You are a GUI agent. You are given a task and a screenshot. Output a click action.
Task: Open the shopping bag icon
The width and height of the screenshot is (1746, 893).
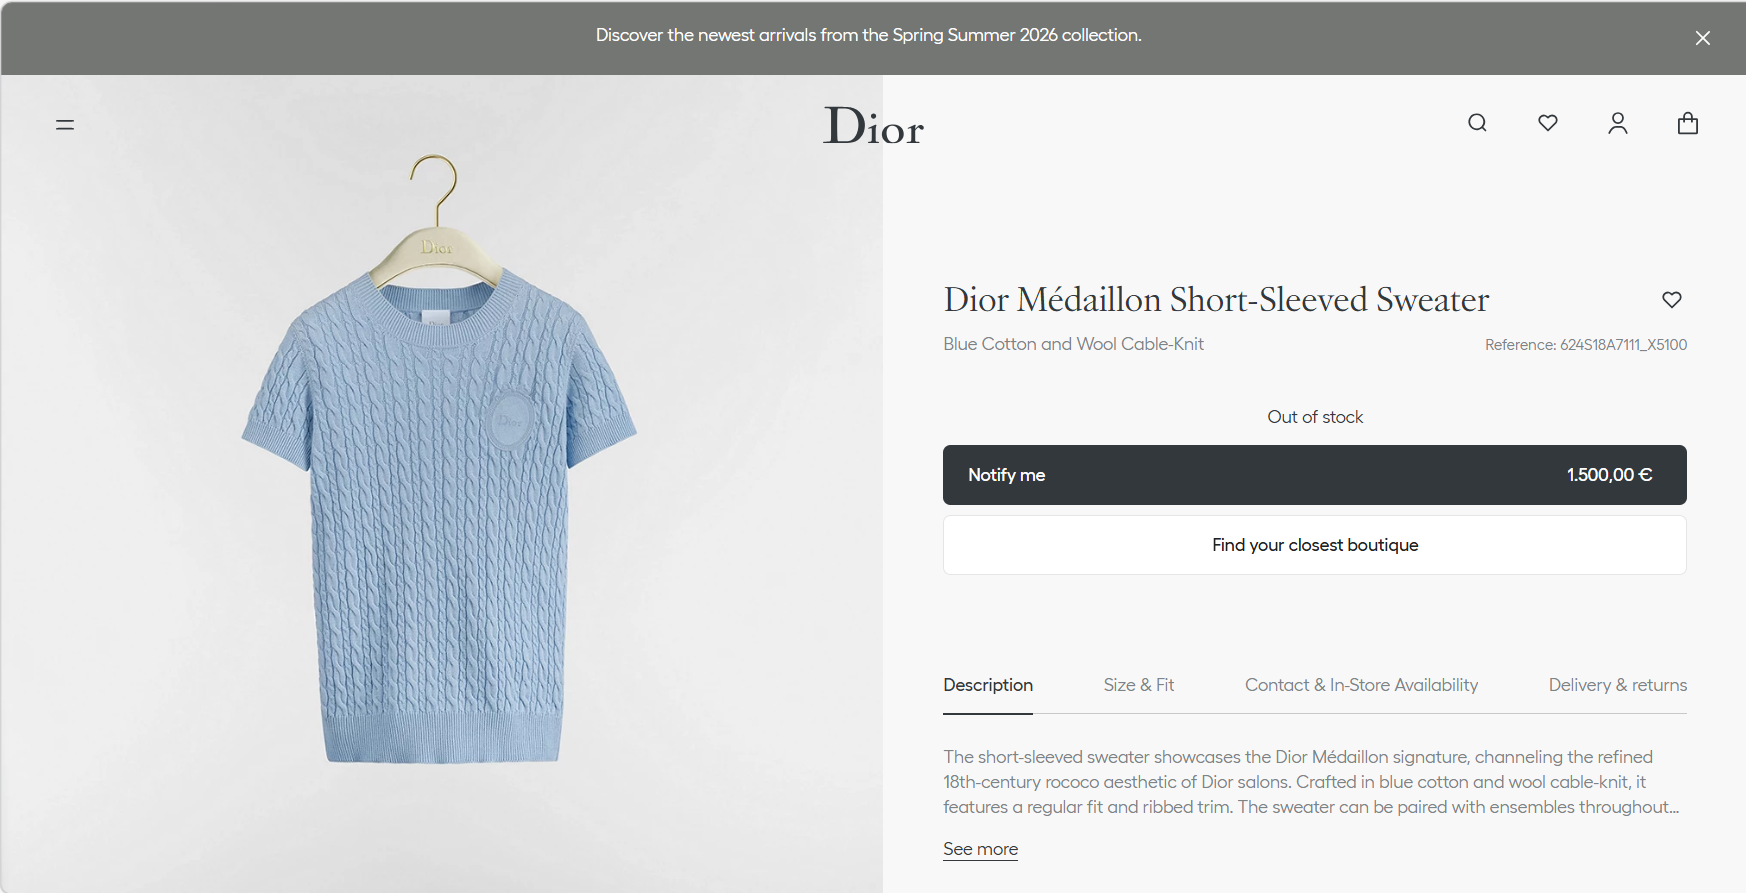click(x=1688, y=123)
